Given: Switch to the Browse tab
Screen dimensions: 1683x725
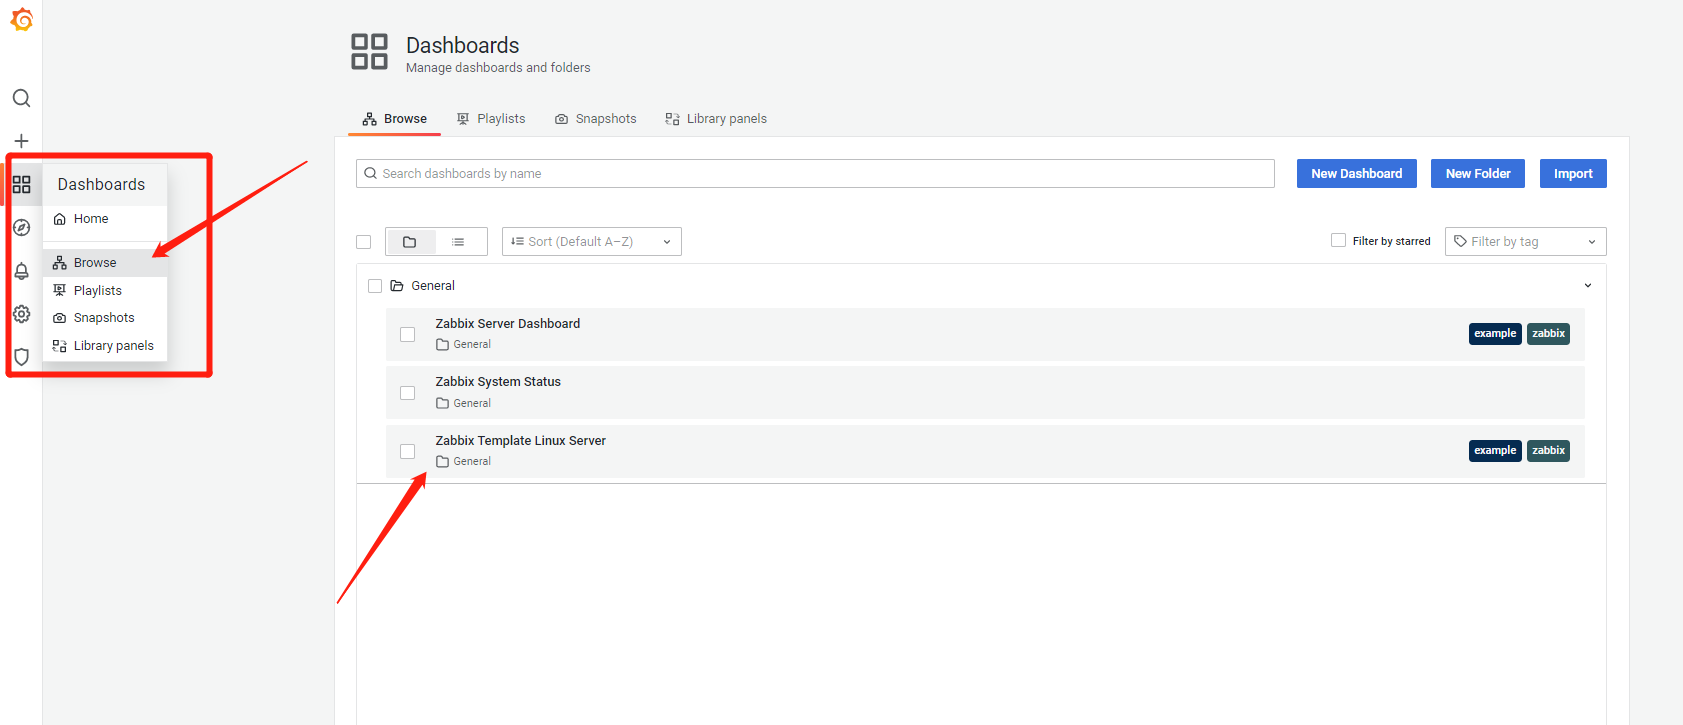Looking at the screenshot, I should [x=395, y=119].
